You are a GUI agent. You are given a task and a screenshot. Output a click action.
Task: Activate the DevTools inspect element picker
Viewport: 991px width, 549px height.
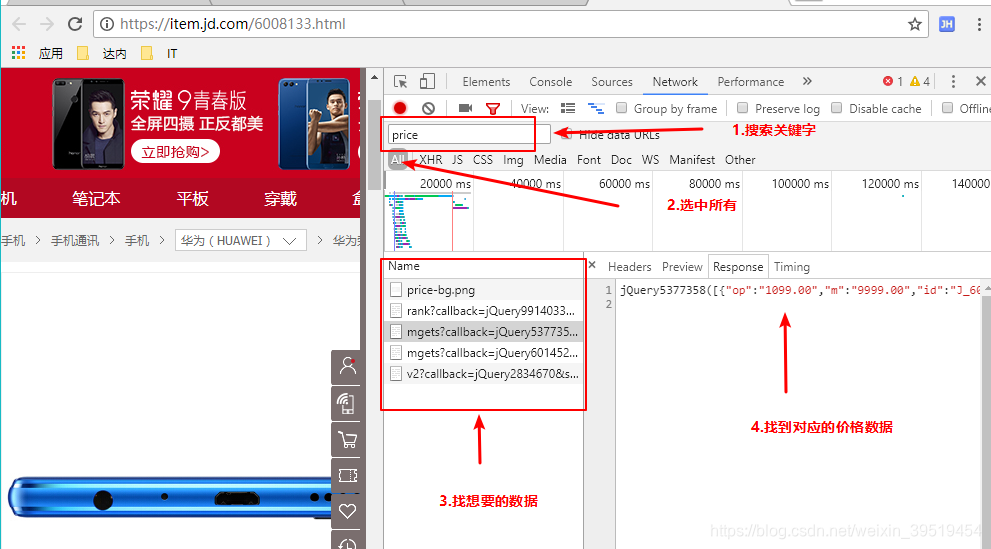(x=400, y=81)
